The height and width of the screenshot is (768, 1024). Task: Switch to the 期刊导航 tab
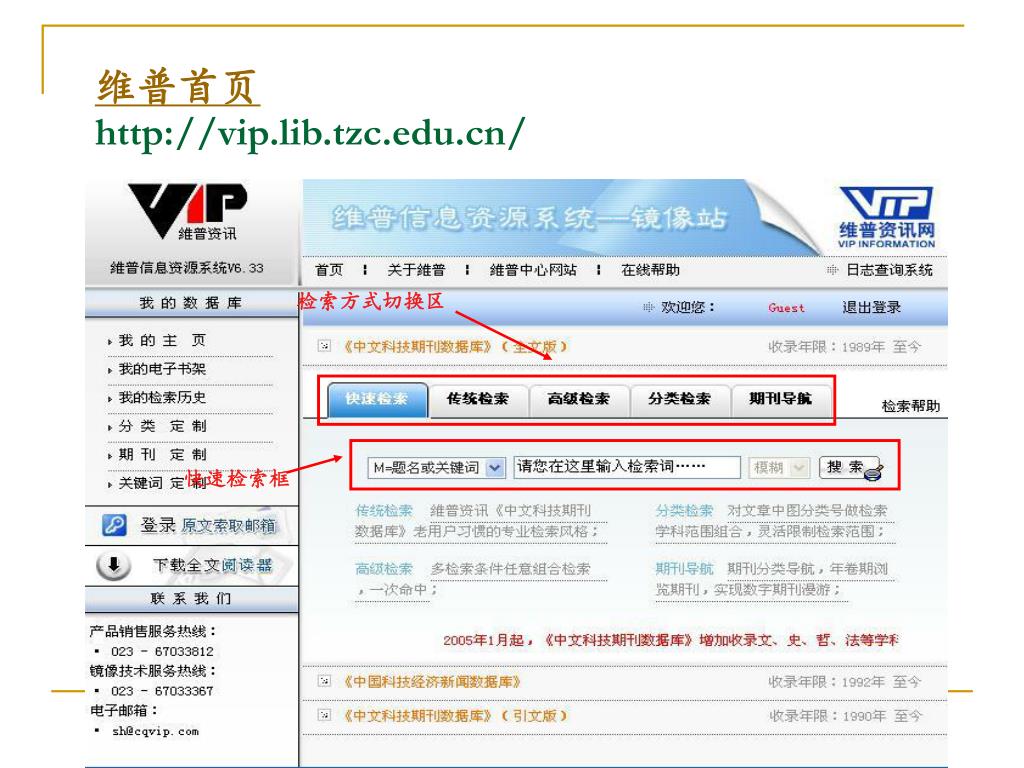coord(780,400)
